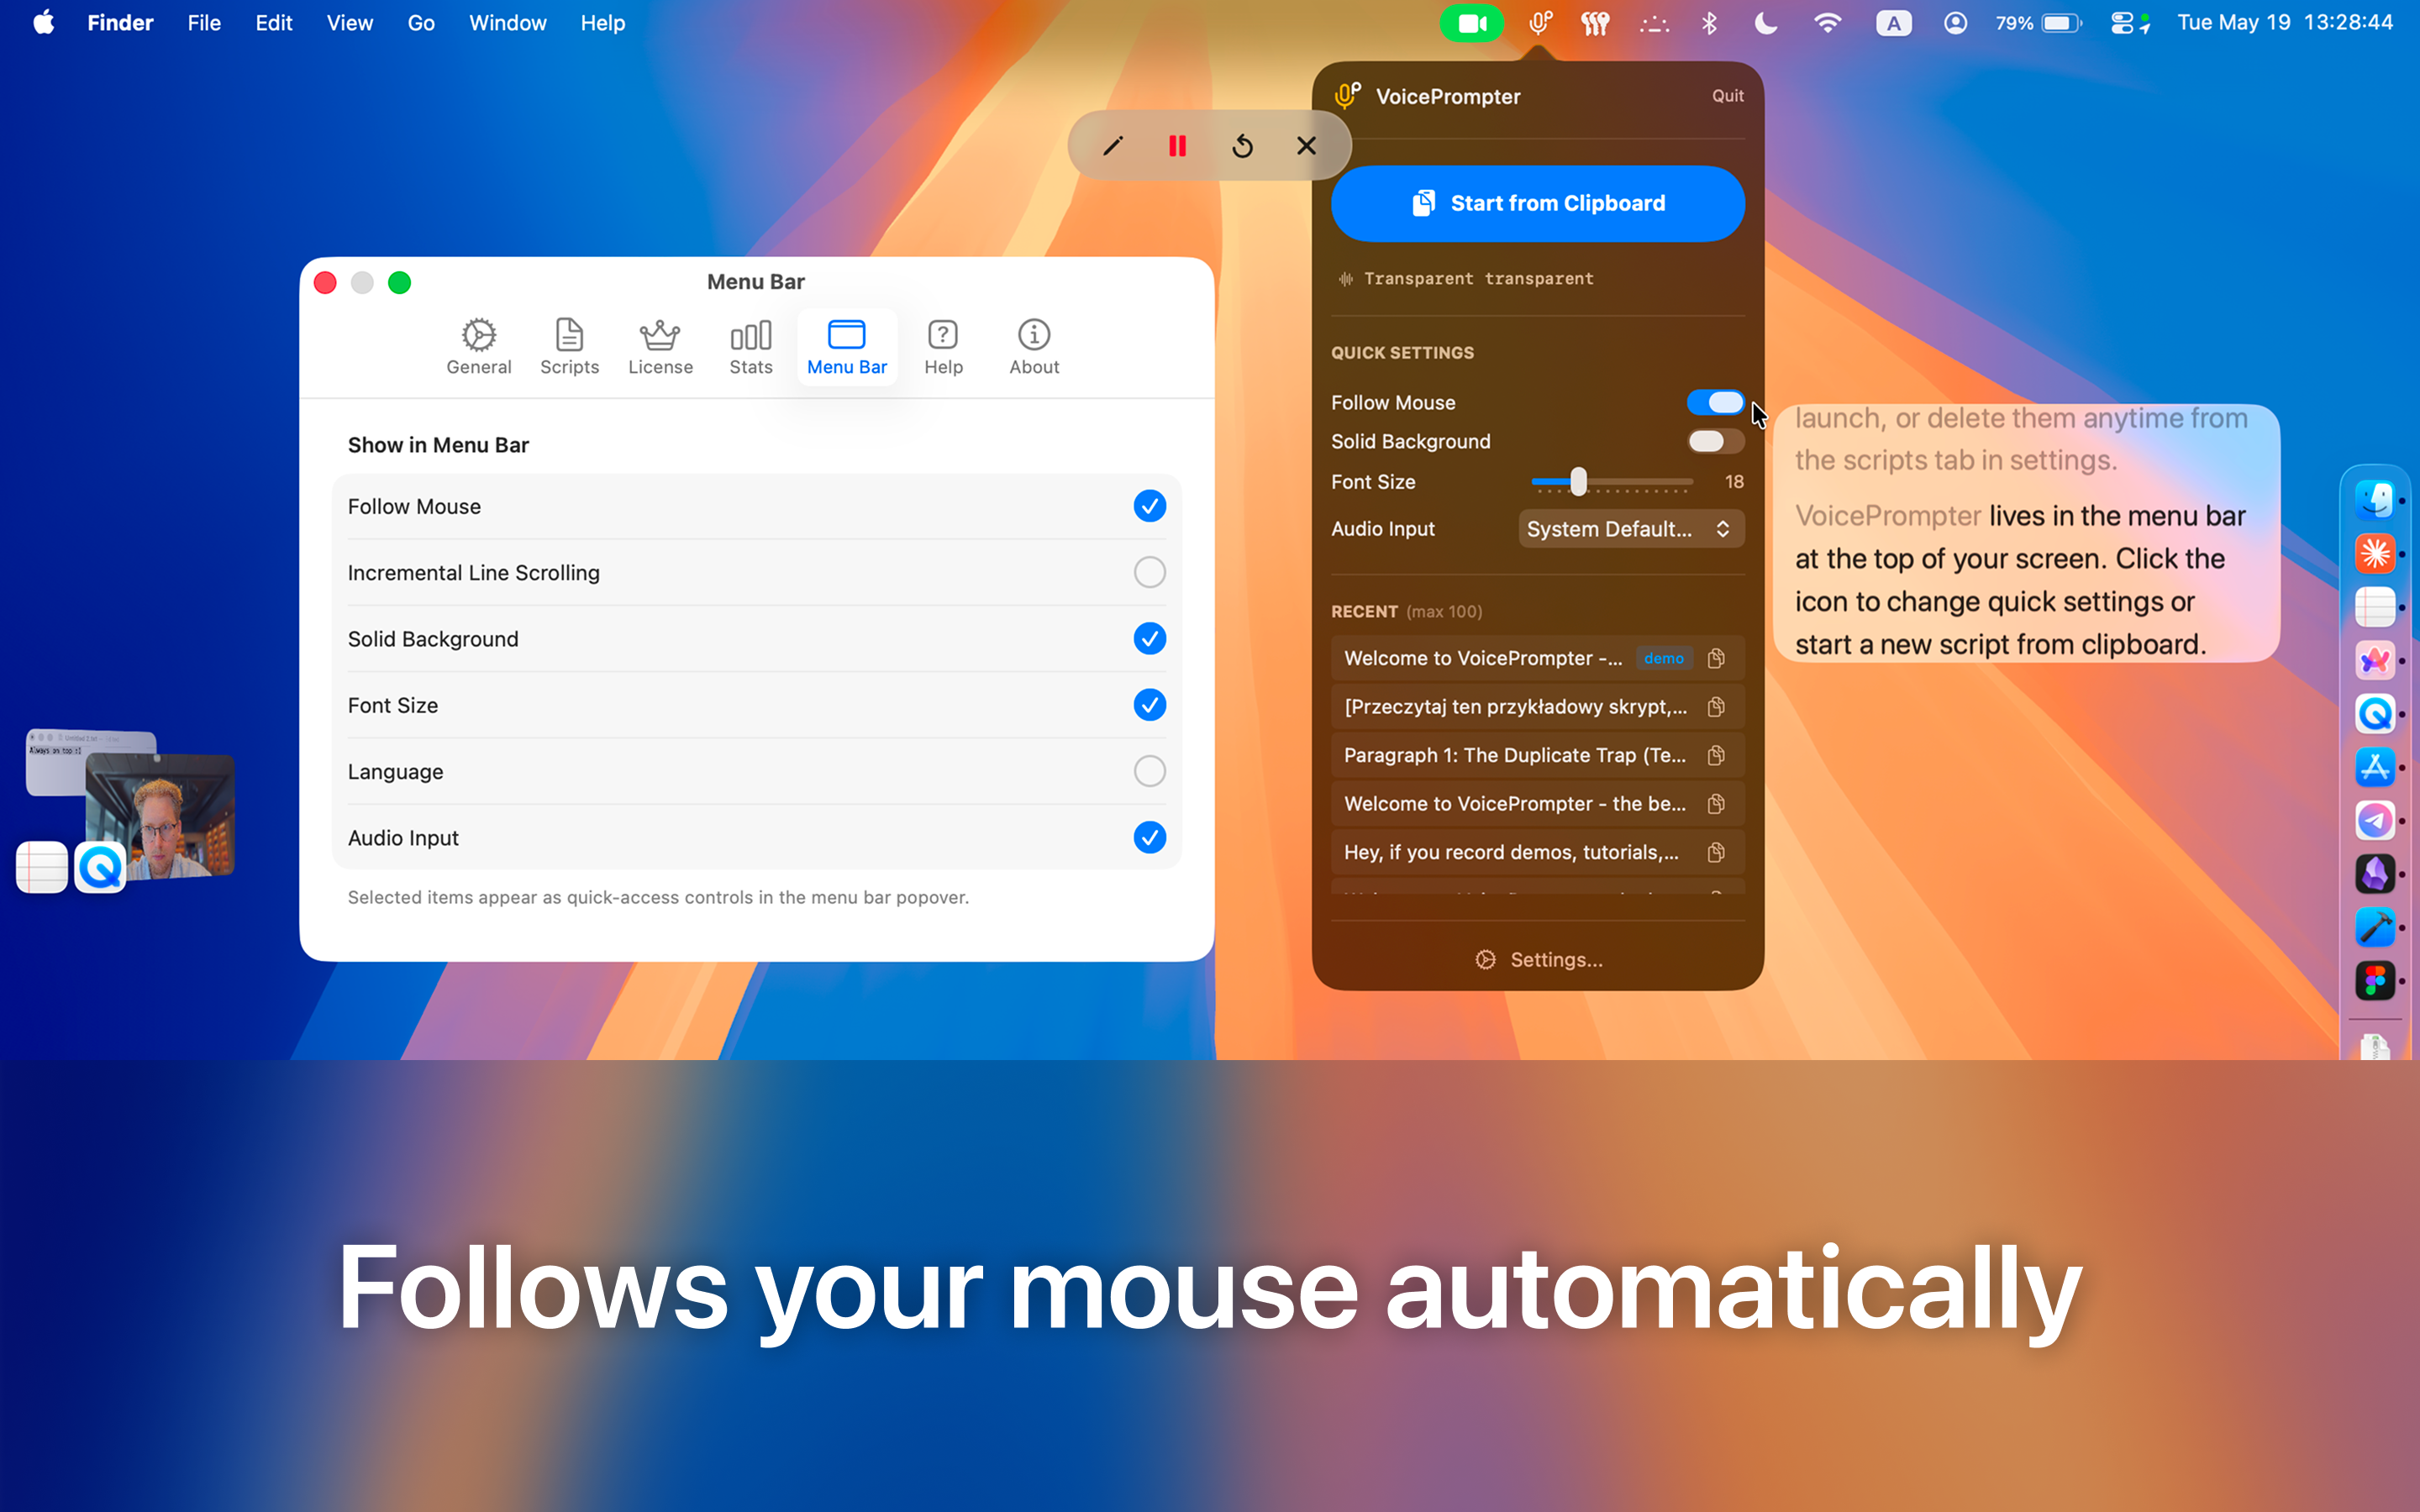This screenshot has height=1512, width=2420.
Task: Open the Go menu in menu bar
Action: pyautogui.click(x=421, y=23)
